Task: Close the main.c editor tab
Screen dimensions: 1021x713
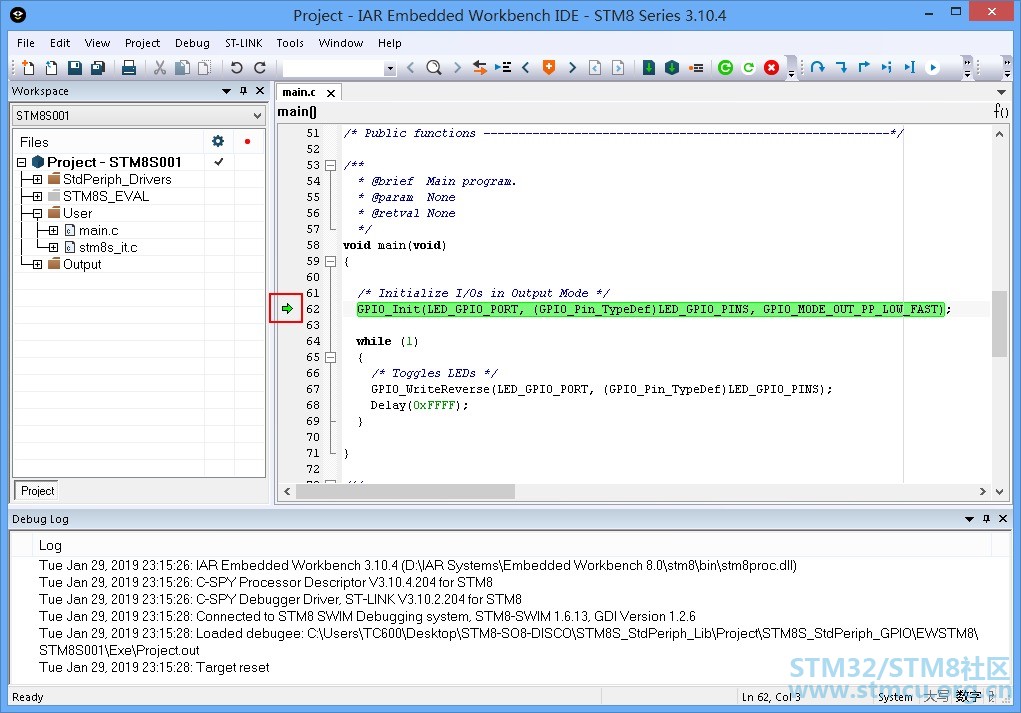Action: coord(331,93)
